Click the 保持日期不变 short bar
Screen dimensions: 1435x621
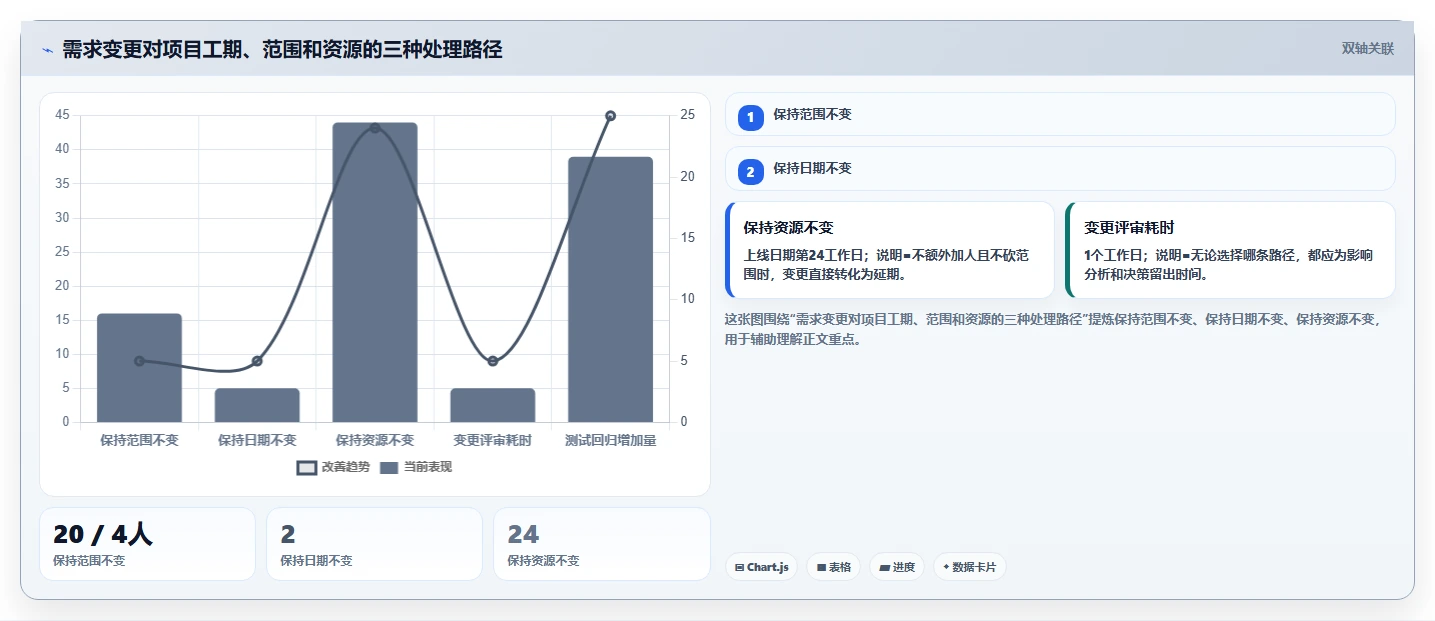[257, 405]
